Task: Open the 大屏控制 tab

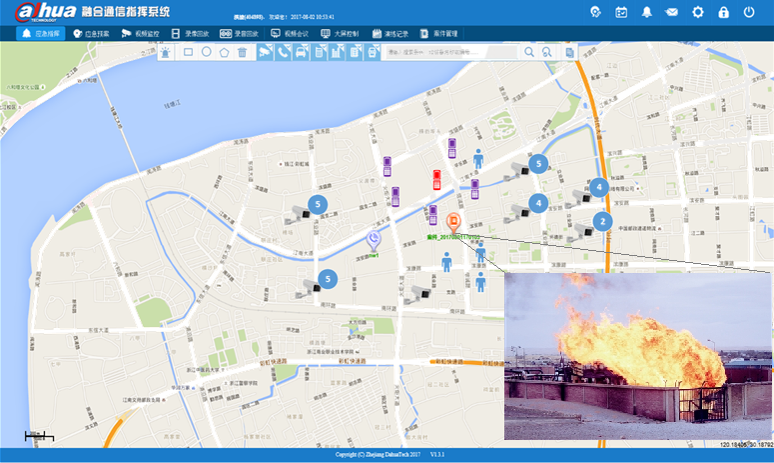Action: [339, 34]
